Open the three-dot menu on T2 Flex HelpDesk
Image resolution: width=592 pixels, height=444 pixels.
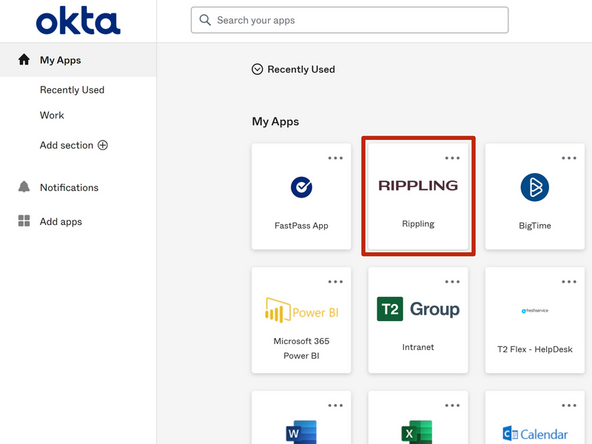click(x=569, y=282)
